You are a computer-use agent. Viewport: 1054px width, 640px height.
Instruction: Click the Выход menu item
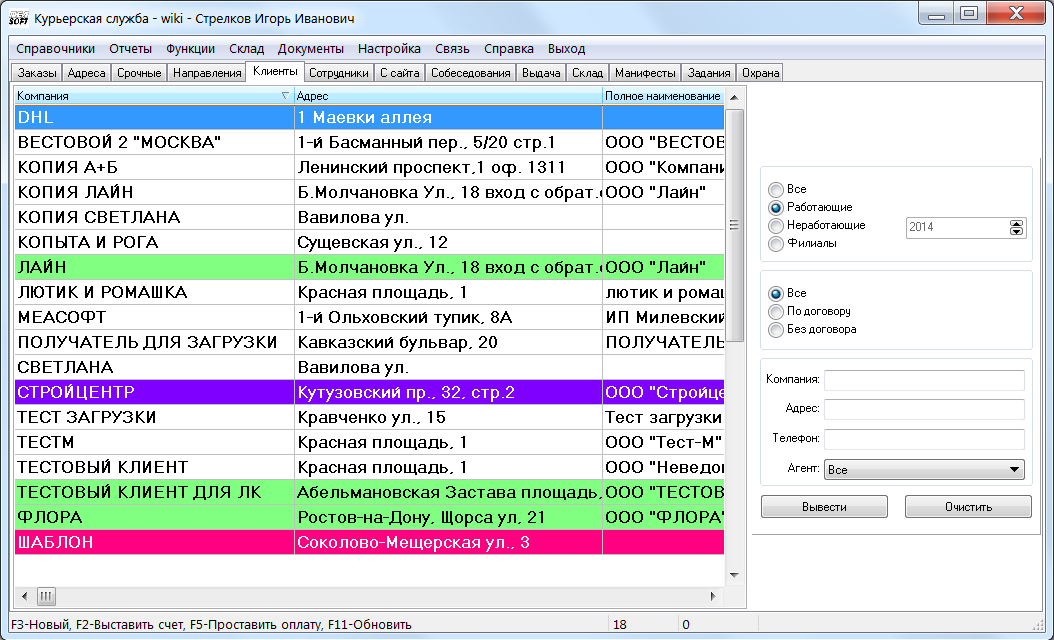(567, 48)
